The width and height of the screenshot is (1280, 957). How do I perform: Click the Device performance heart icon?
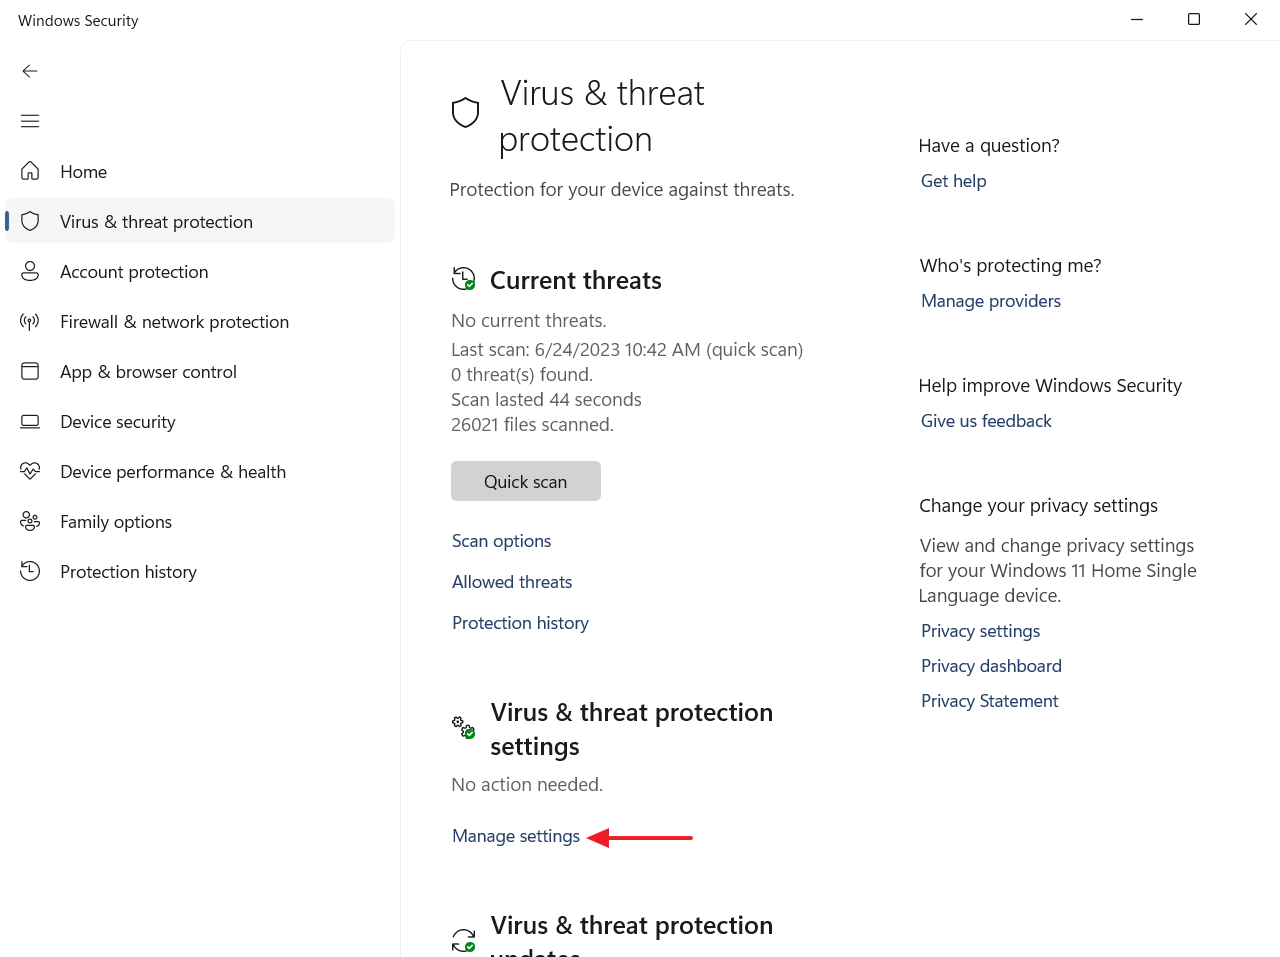(x=30, y=471)
